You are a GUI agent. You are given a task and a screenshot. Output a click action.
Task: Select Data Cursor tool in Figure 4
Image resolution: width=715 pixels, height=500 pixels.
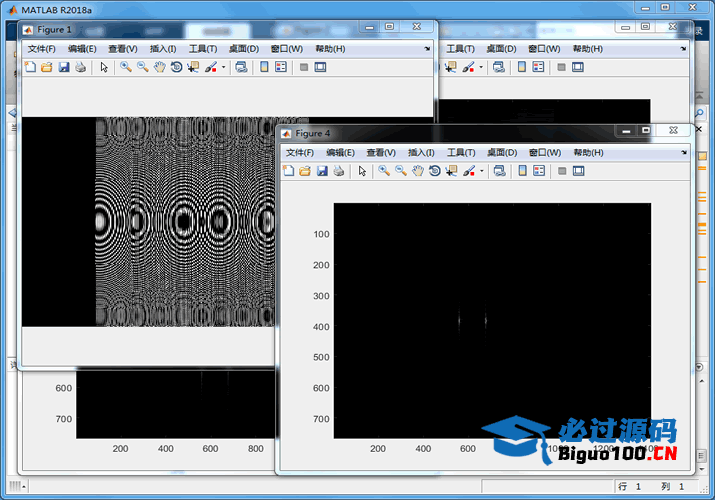pyautogui.click(x=451, y=171)
